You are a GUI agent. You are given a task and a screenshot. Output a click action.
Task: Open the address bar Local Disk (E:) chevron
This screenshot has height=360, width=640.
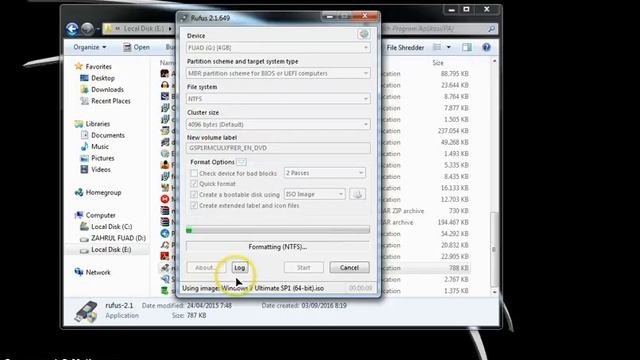click(170, 29)
